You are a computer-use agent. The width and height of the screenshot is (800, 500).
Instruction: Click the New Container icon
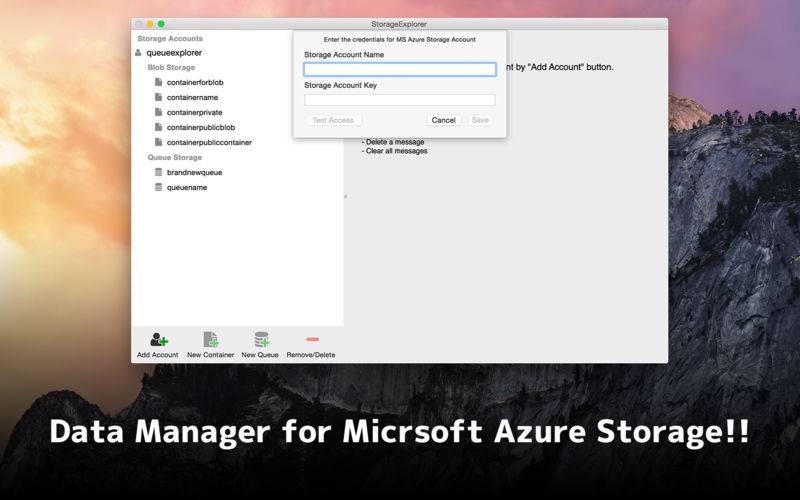[x=211, y=339]
